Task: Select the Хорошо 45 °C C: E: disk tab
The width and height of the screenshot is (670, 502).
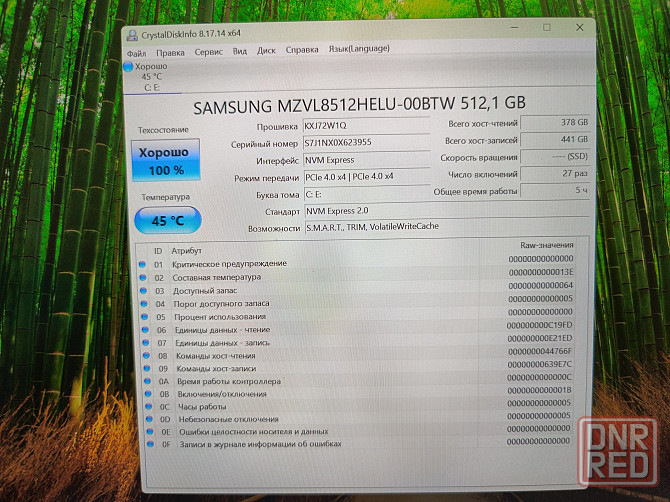Action: (152, 77)
